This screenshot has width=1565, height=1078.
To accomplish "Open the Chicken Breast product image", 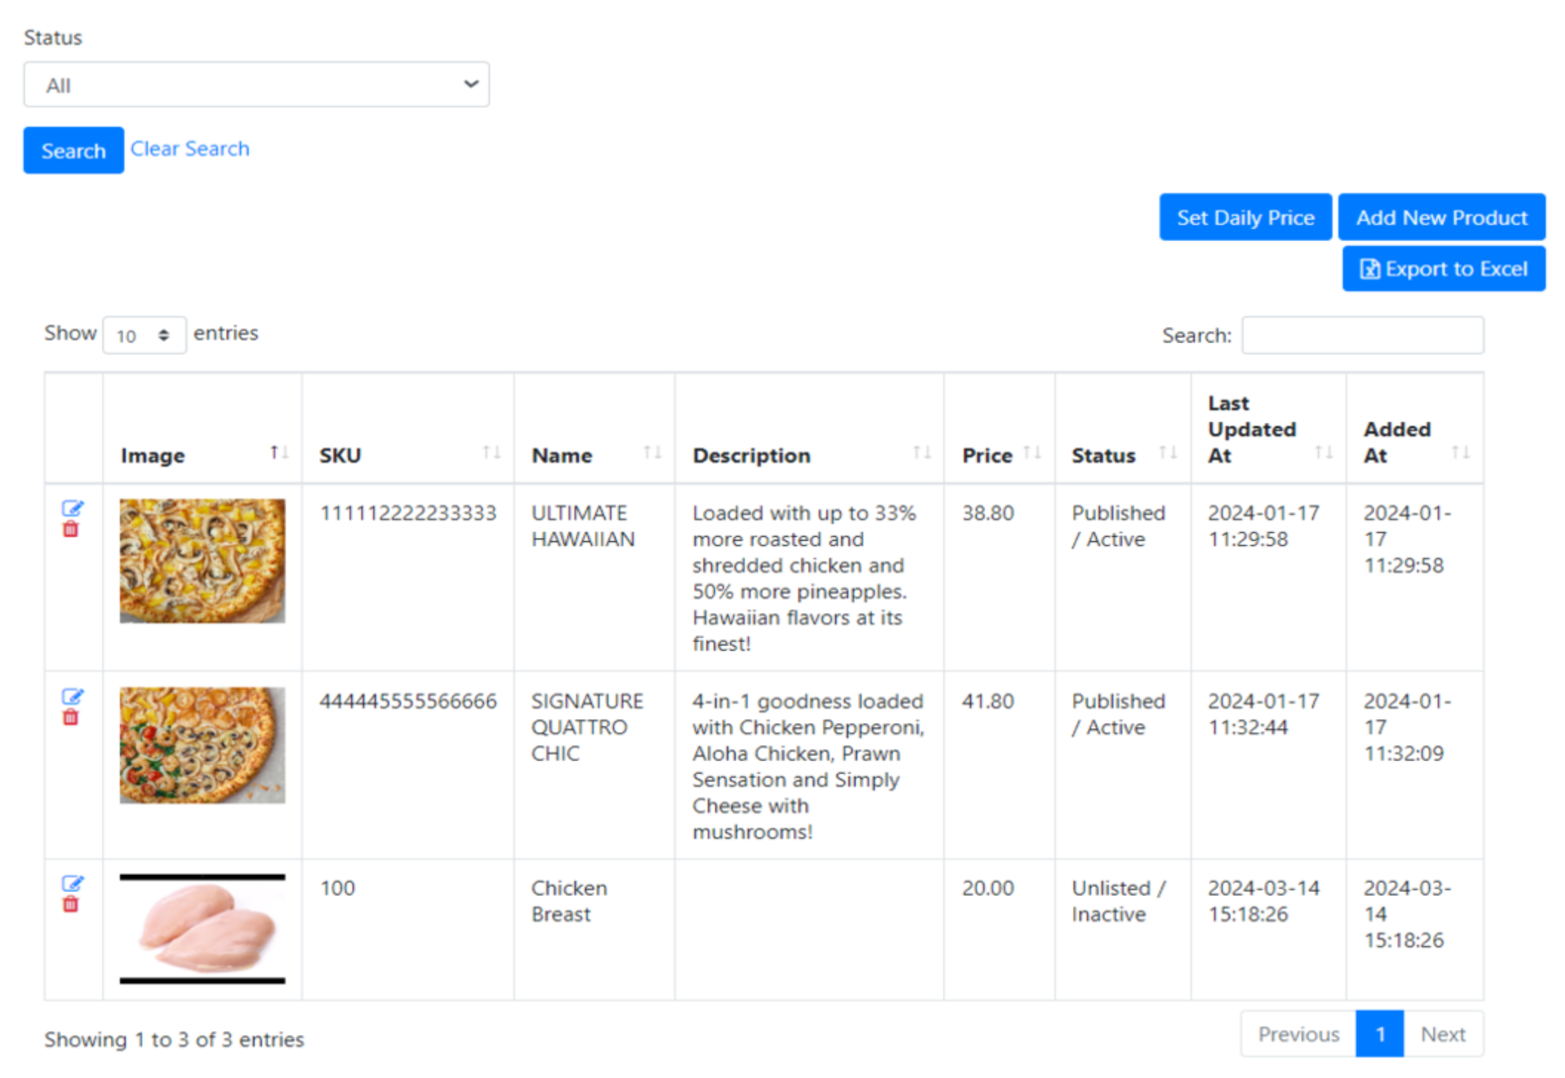I will click(x=202, y=929).
